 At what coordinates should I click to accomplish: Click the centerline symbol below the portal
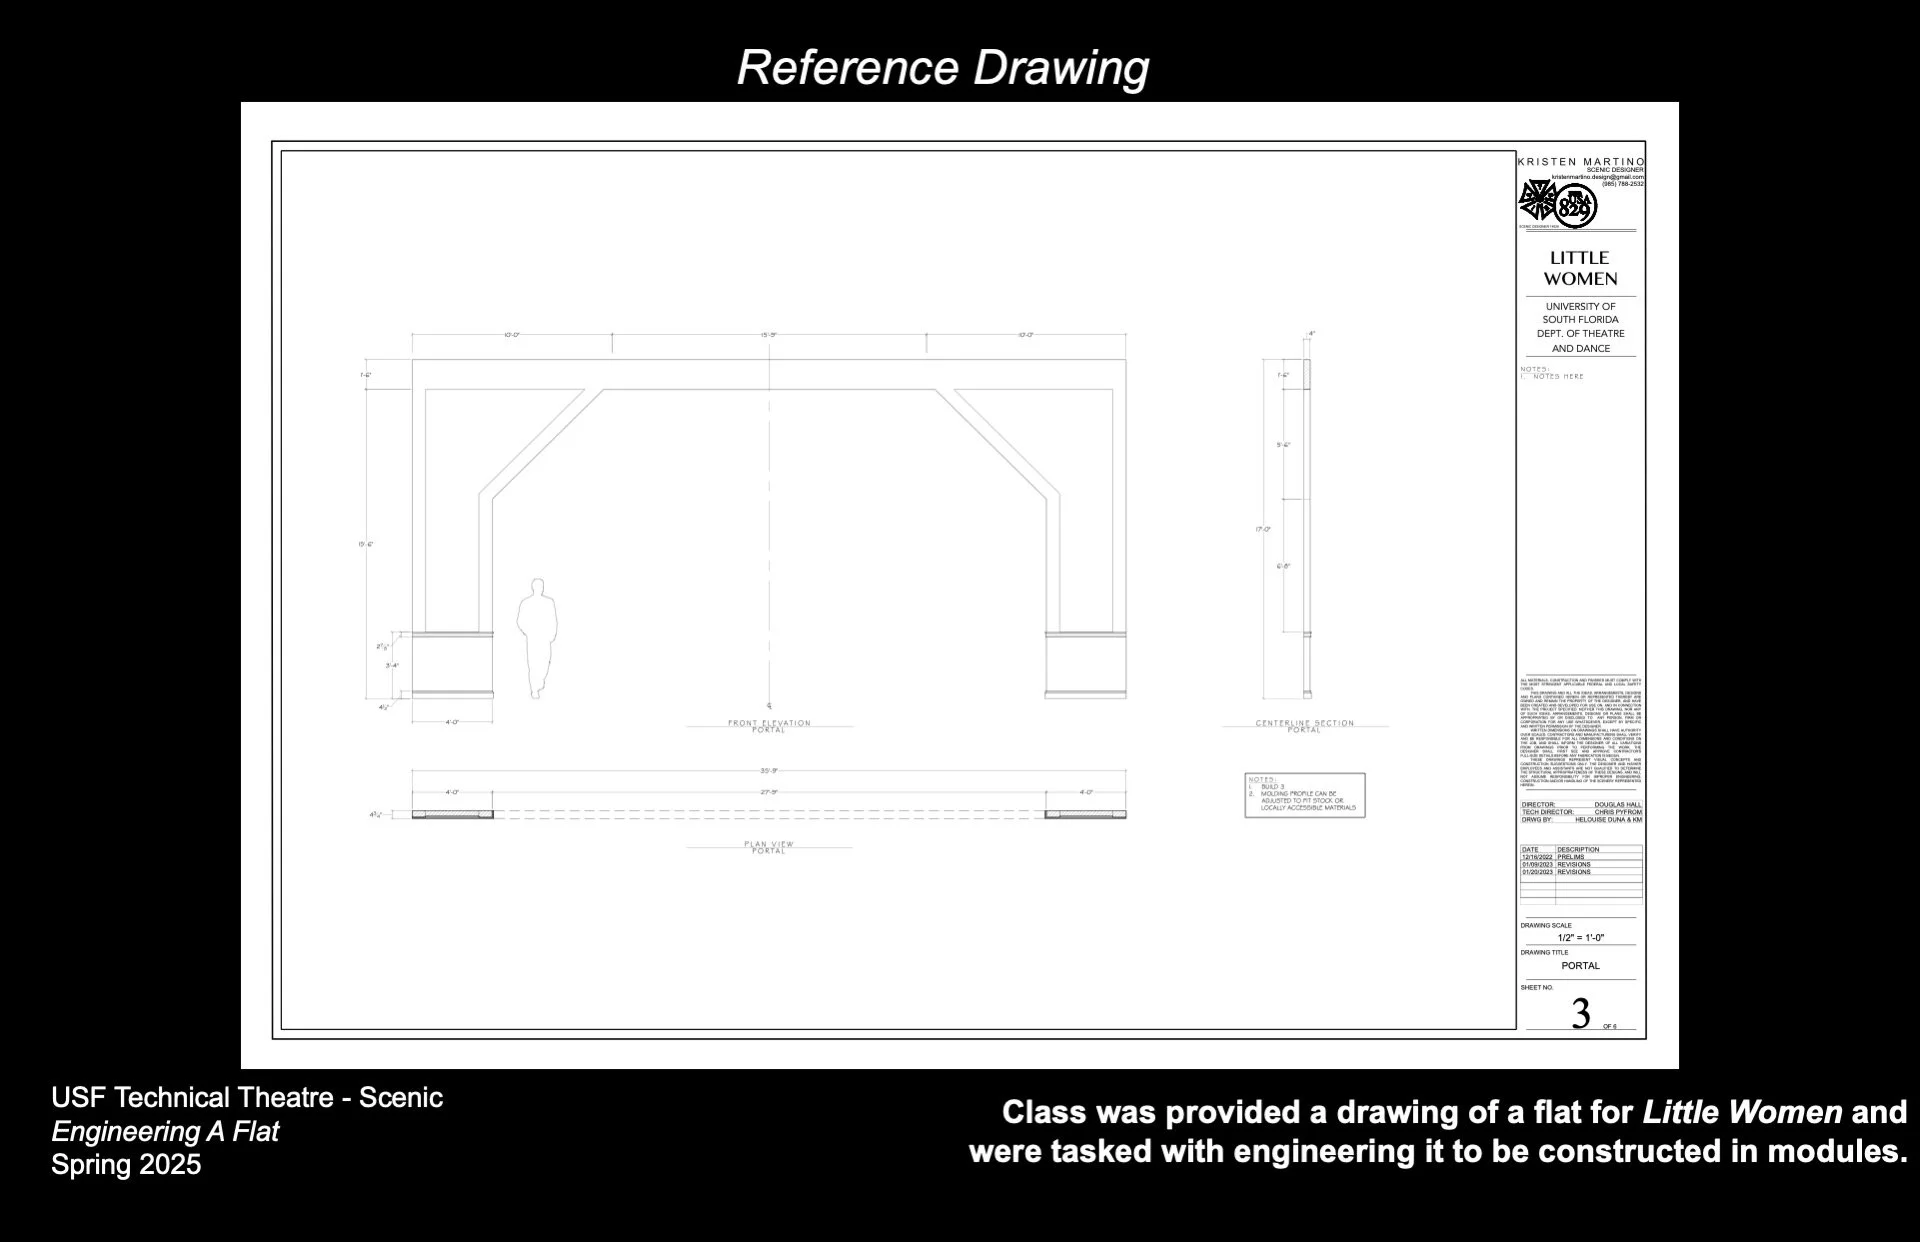pyautogui.click(x=769, y=707)
